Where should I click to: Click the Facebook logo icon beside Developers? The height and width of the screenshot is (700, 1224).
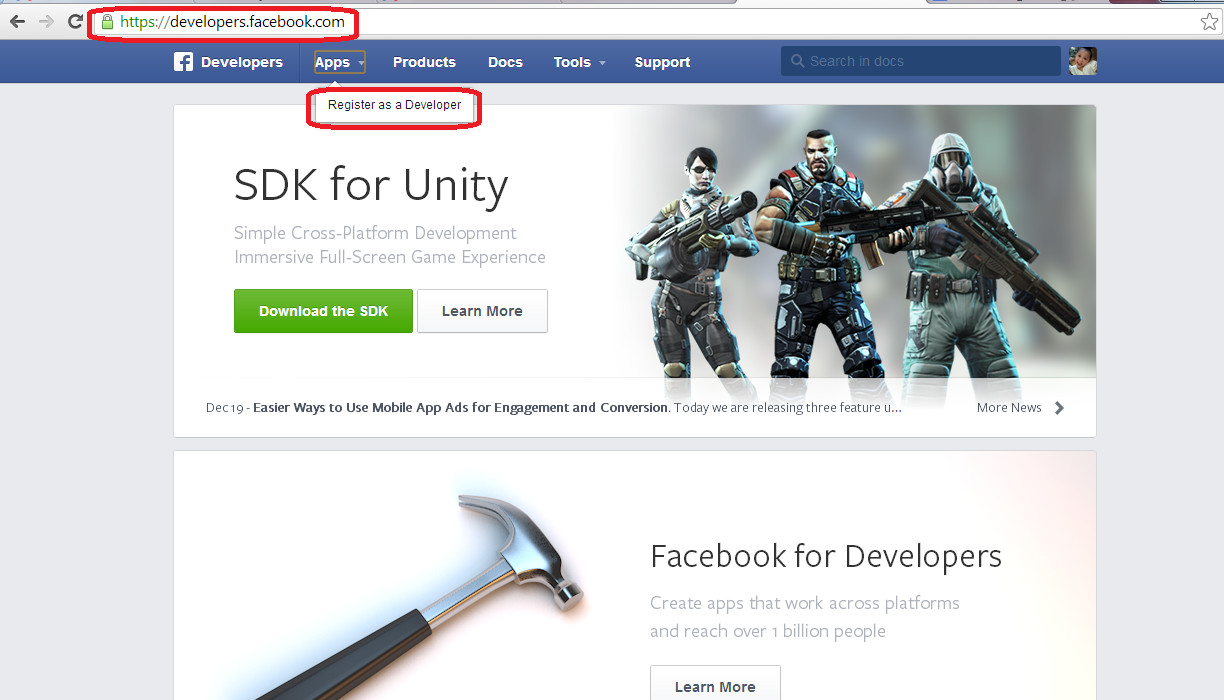tap(183, 62)
